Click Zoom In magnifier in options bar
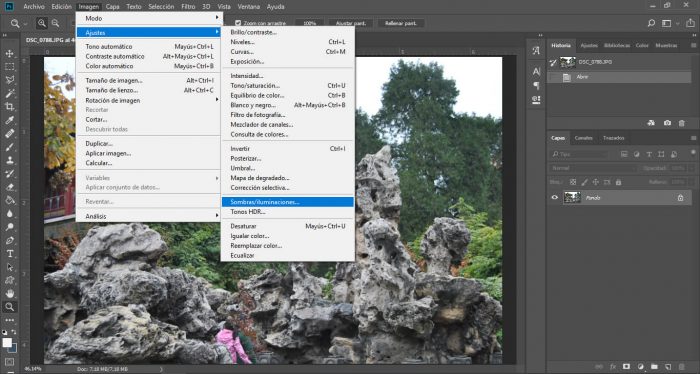This screenshot has width=700, height=374. point(42,23)
